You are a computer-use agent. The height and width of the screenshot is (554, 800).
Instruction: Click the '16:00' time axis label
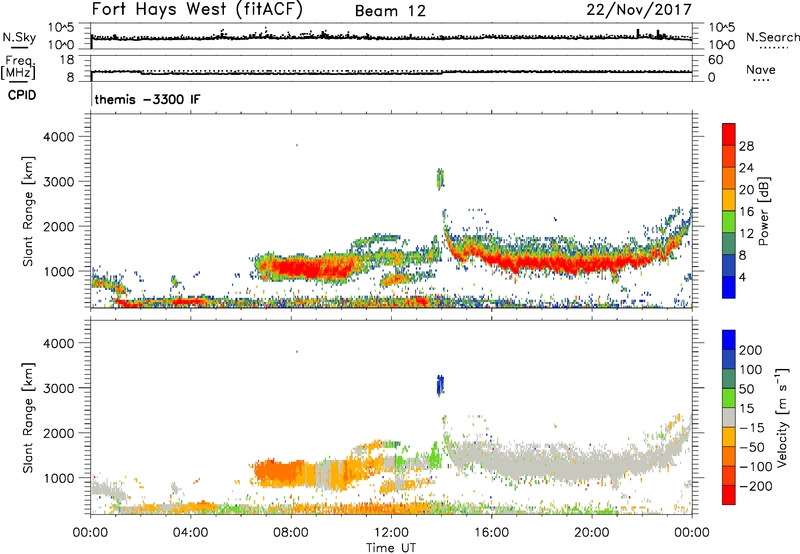[x=491, y=533]
